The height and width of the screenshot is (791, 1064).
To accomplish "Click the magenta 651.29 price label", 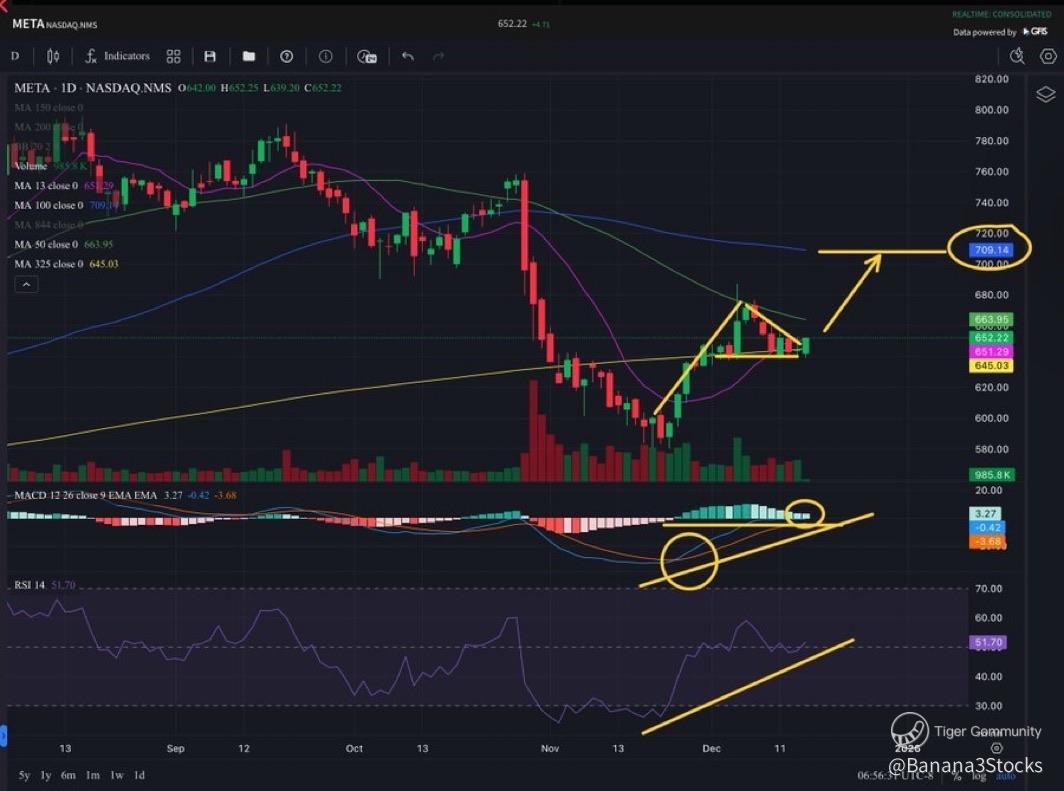I will click(991, 351).
